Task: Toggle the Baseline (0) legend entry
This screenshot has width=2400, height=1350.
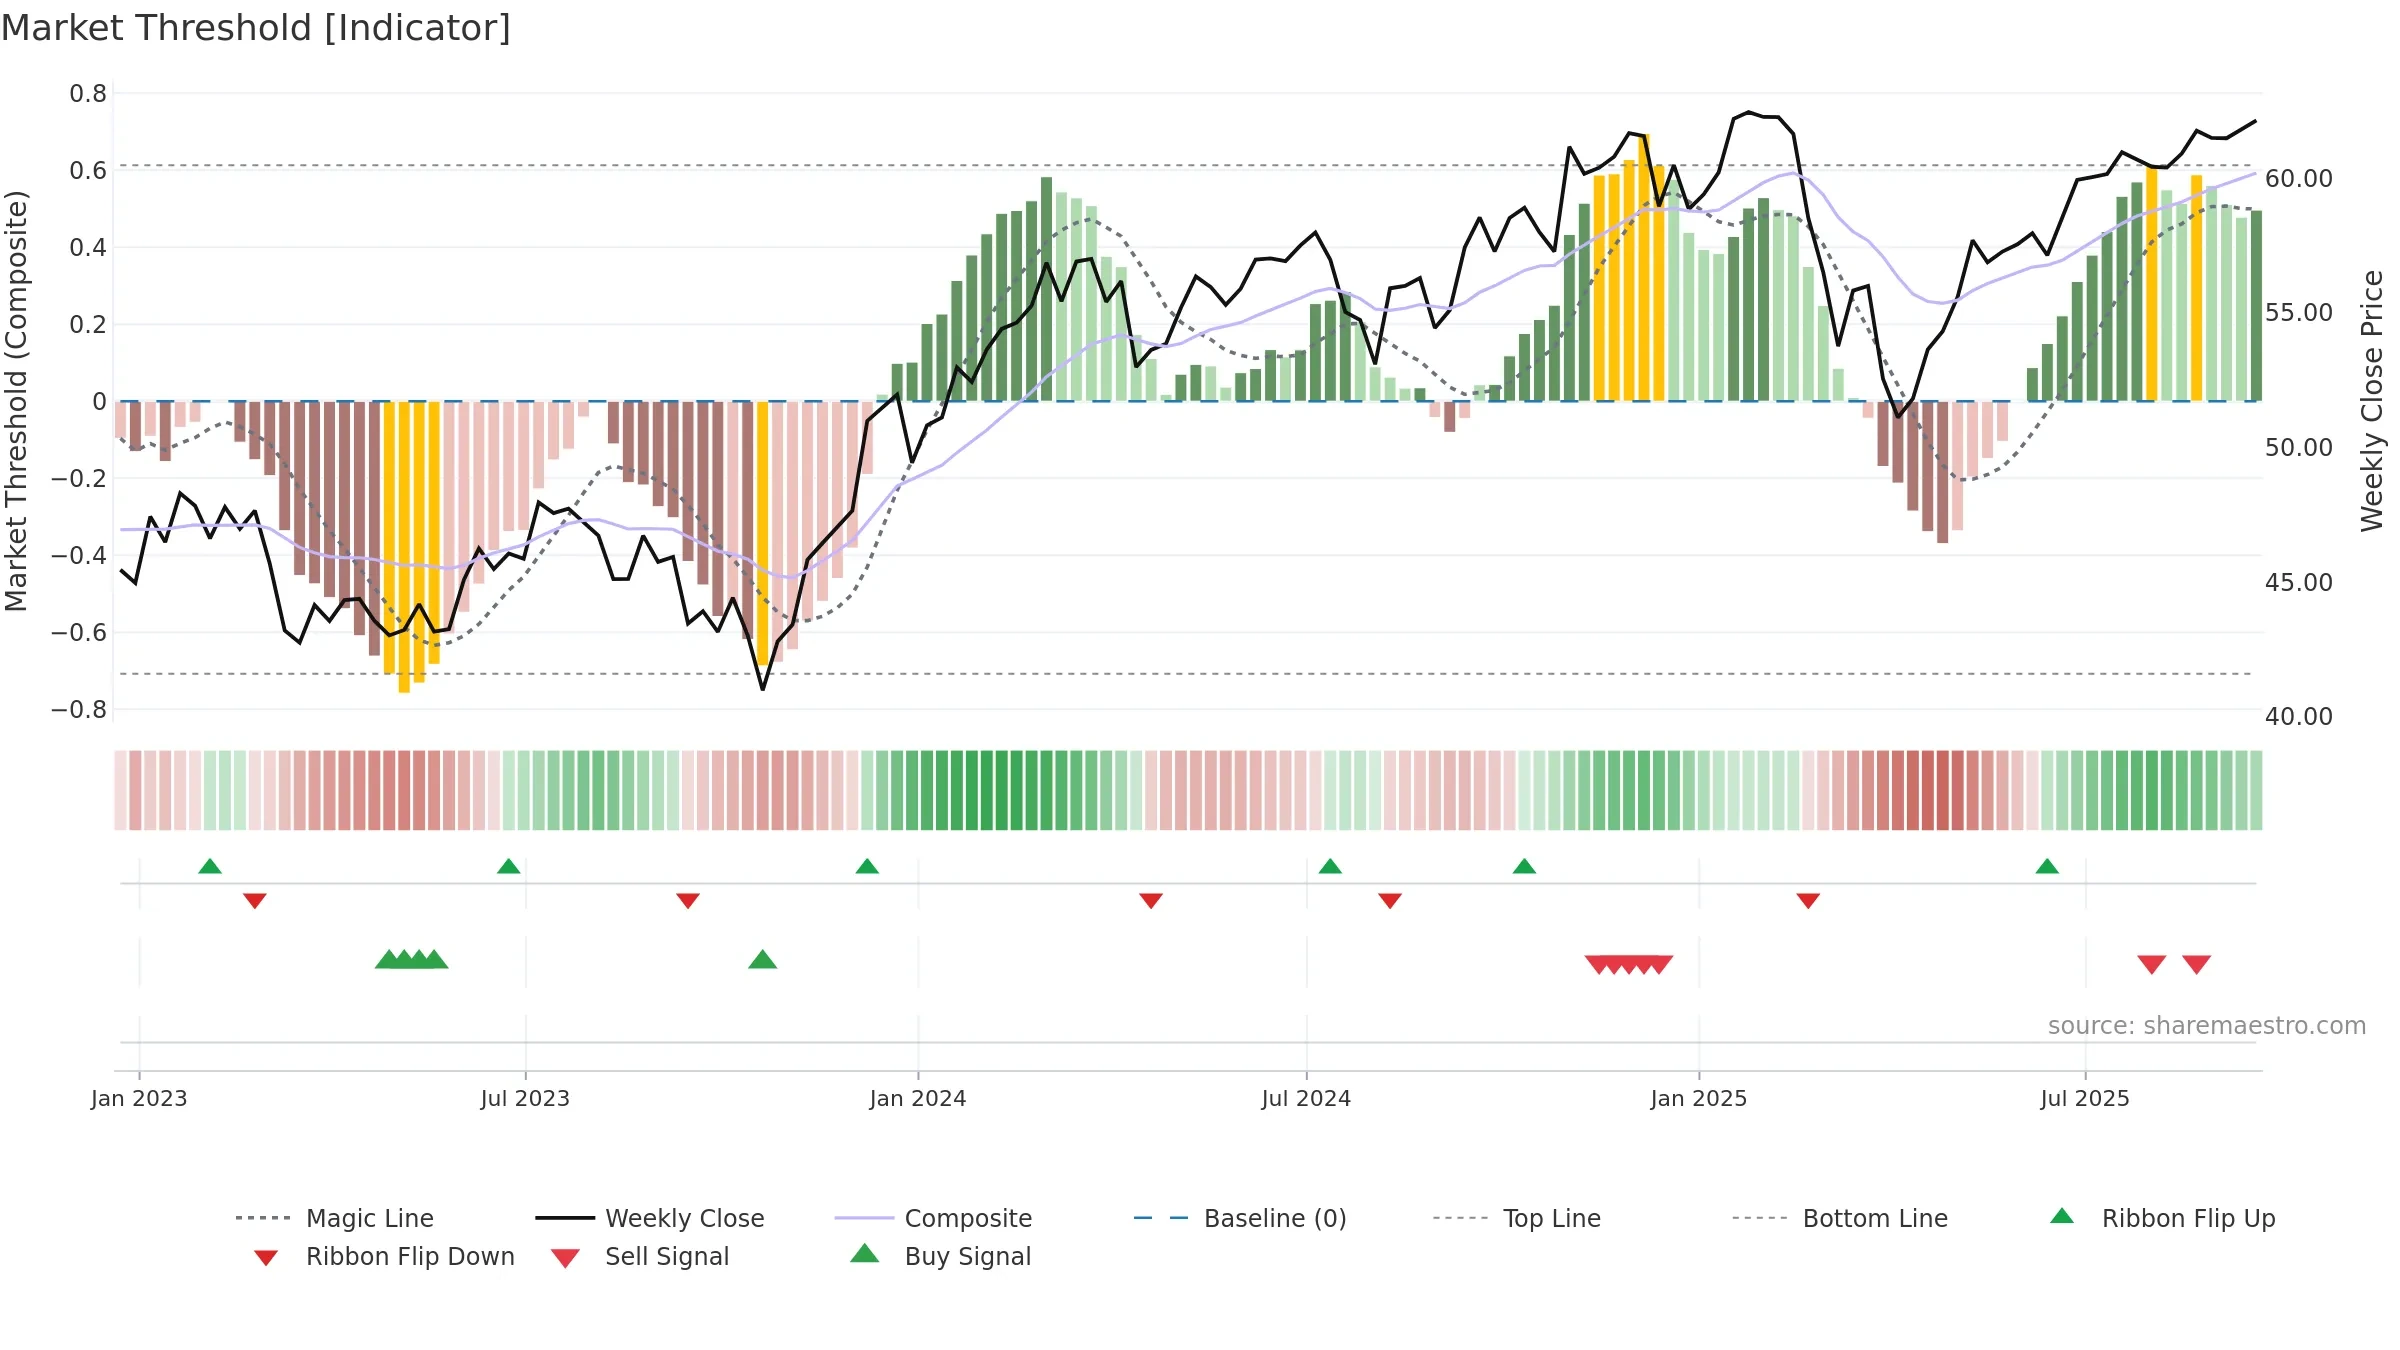Action: click(1240, 1218)
